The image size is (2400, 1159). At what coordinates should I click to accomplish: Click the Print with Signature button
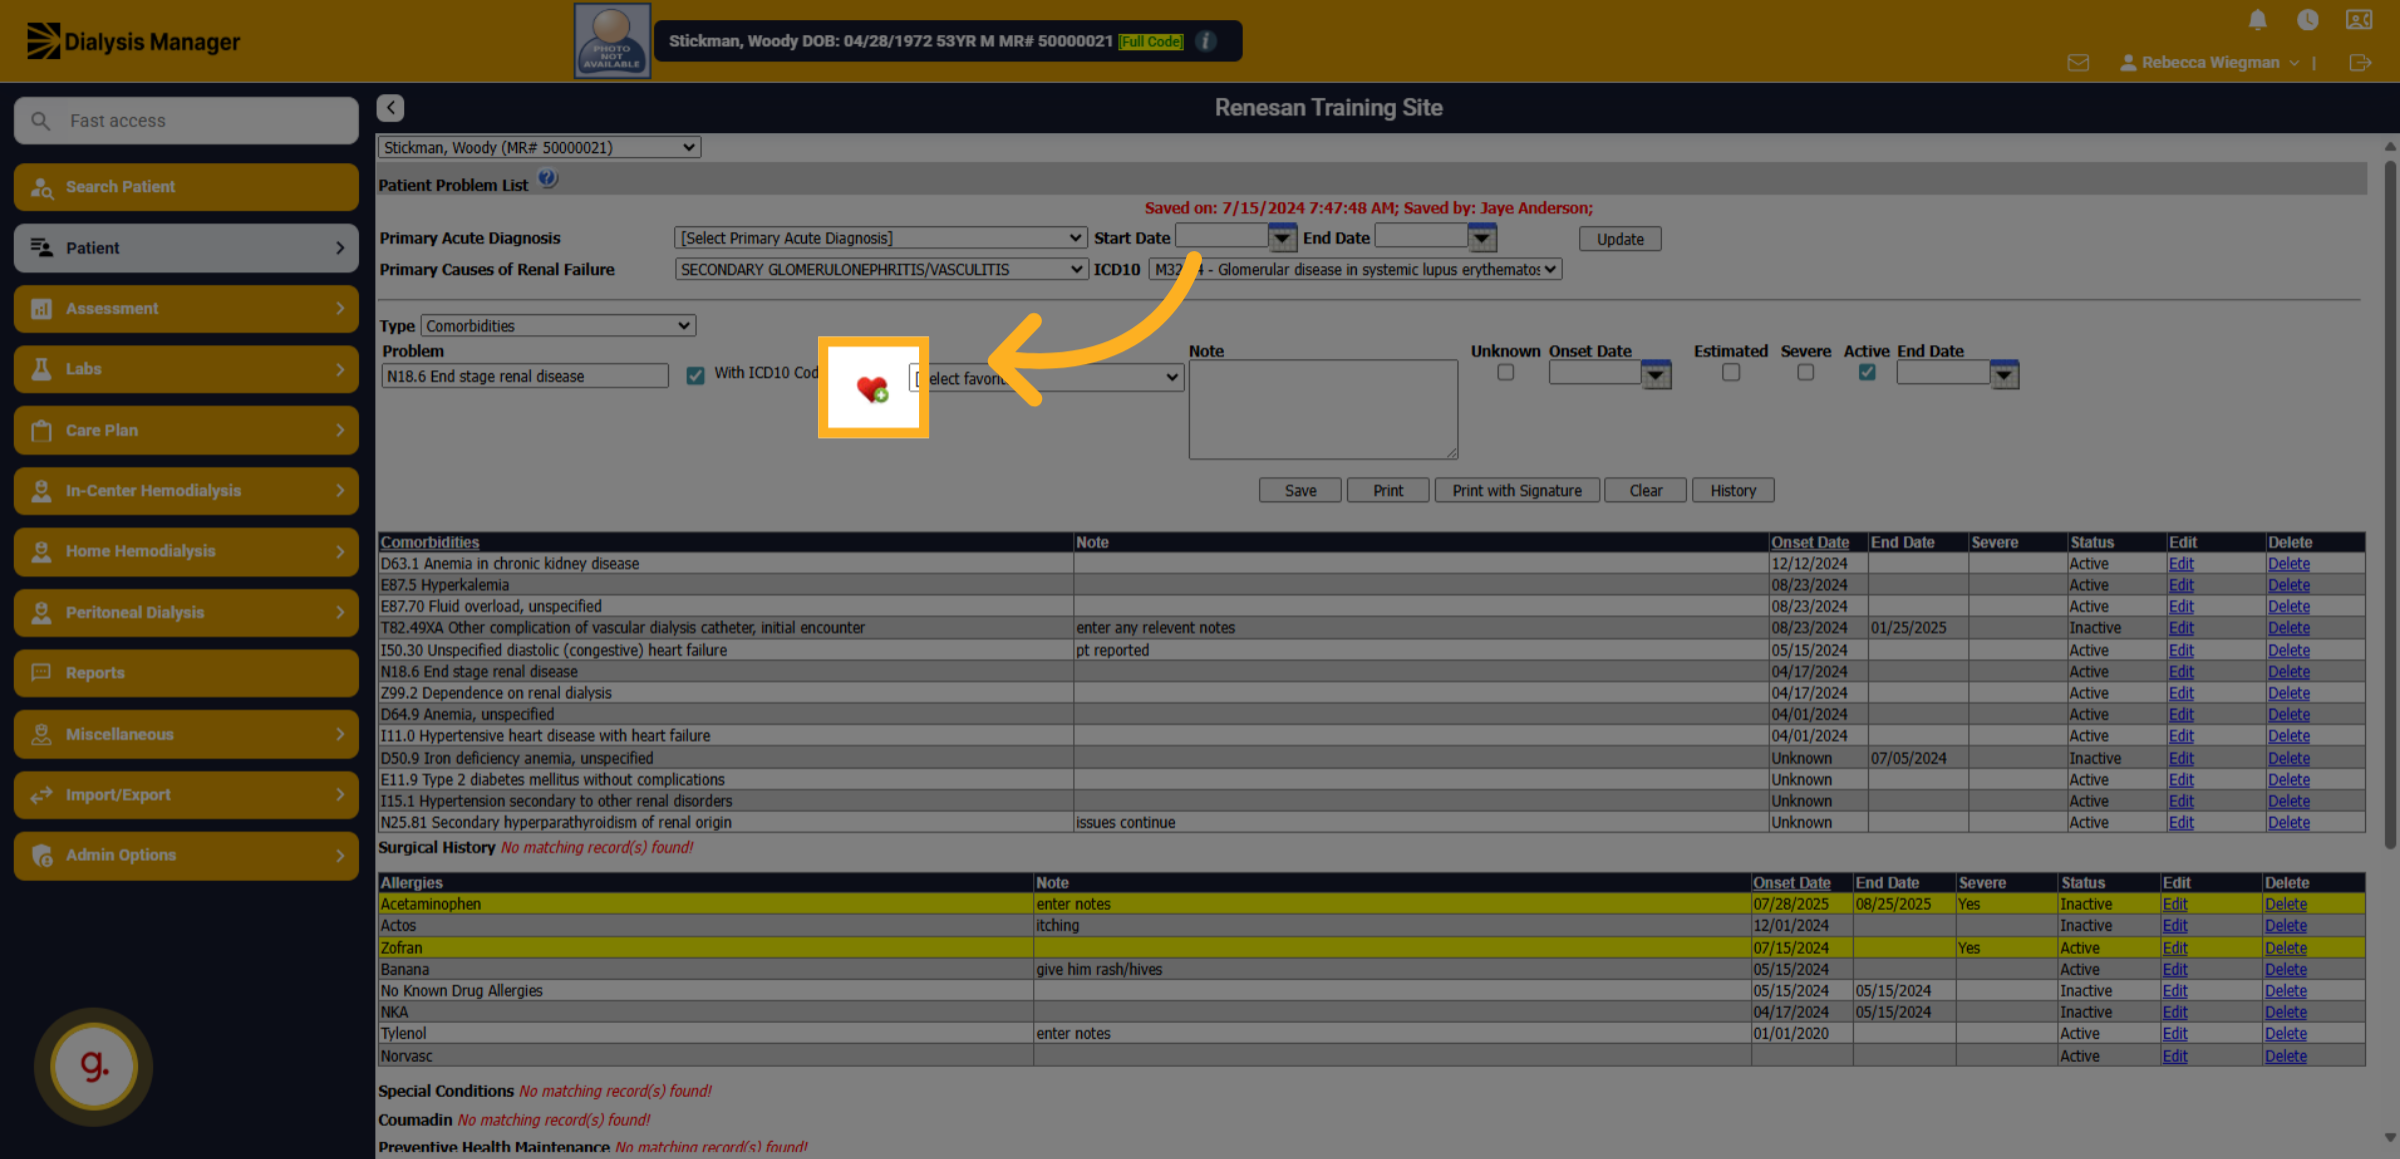[x=1517, y=490]
